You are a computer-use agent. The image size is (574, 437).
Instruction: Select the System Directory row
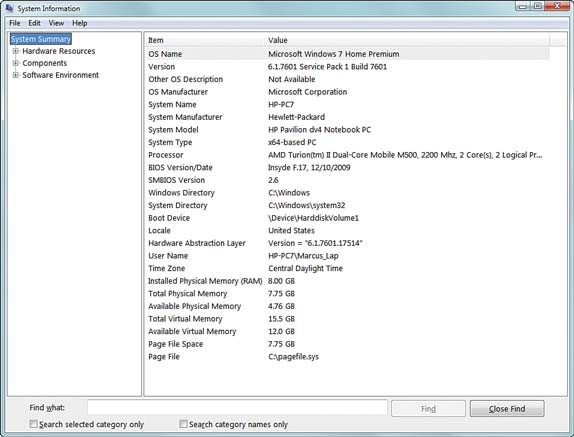[x=347, y=205]
